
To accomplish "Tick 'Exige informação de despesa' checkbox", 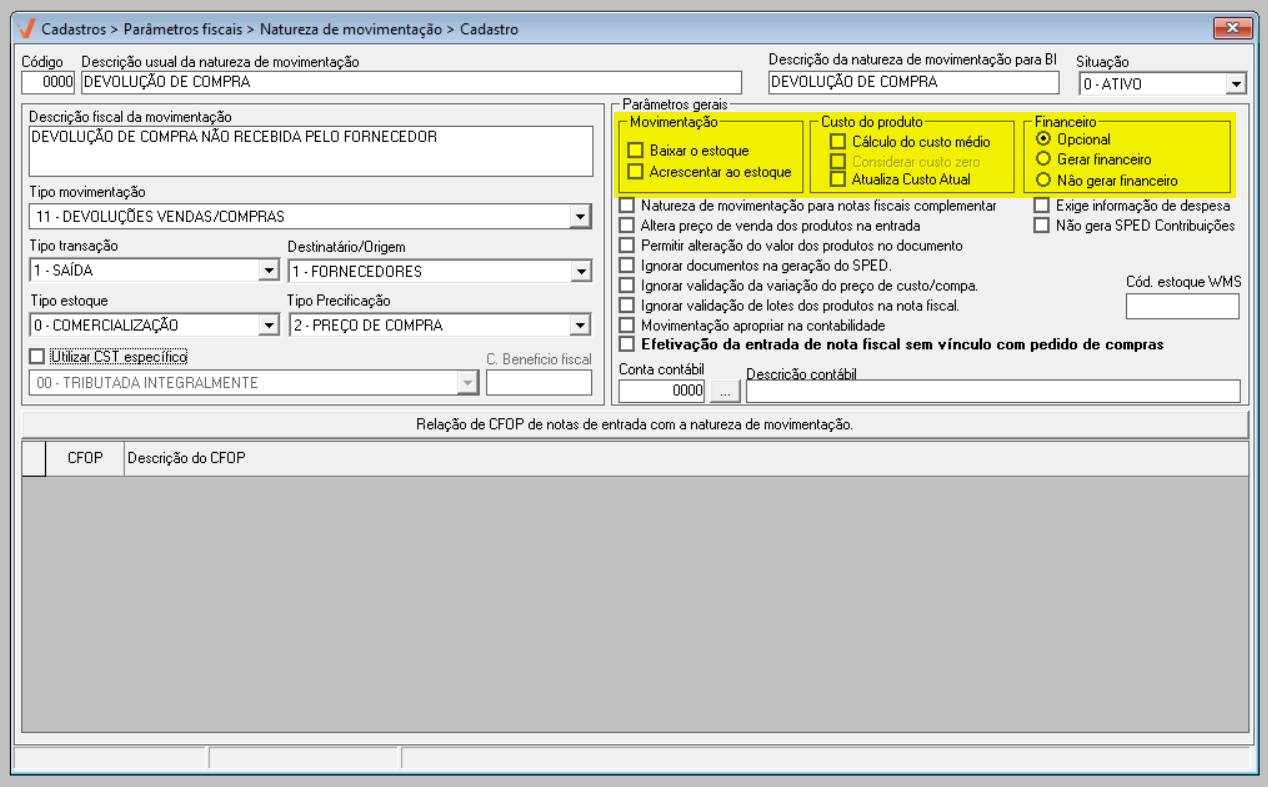I will click(1041, 206).
